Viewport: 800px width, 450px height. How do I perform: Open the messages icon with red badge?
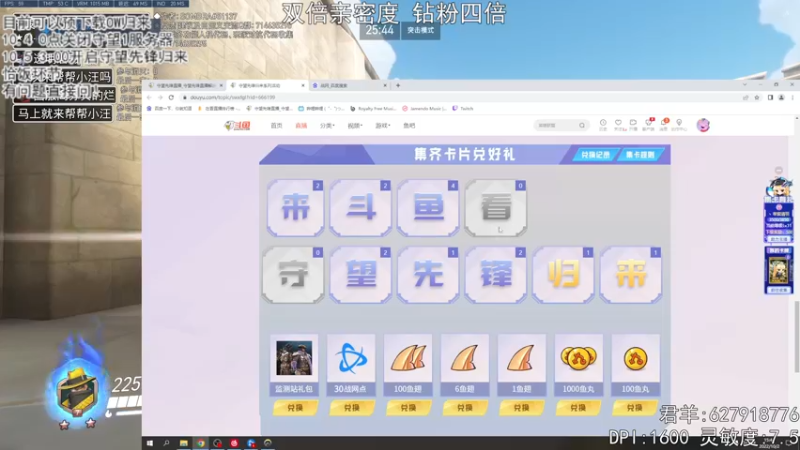coord(664,124)
